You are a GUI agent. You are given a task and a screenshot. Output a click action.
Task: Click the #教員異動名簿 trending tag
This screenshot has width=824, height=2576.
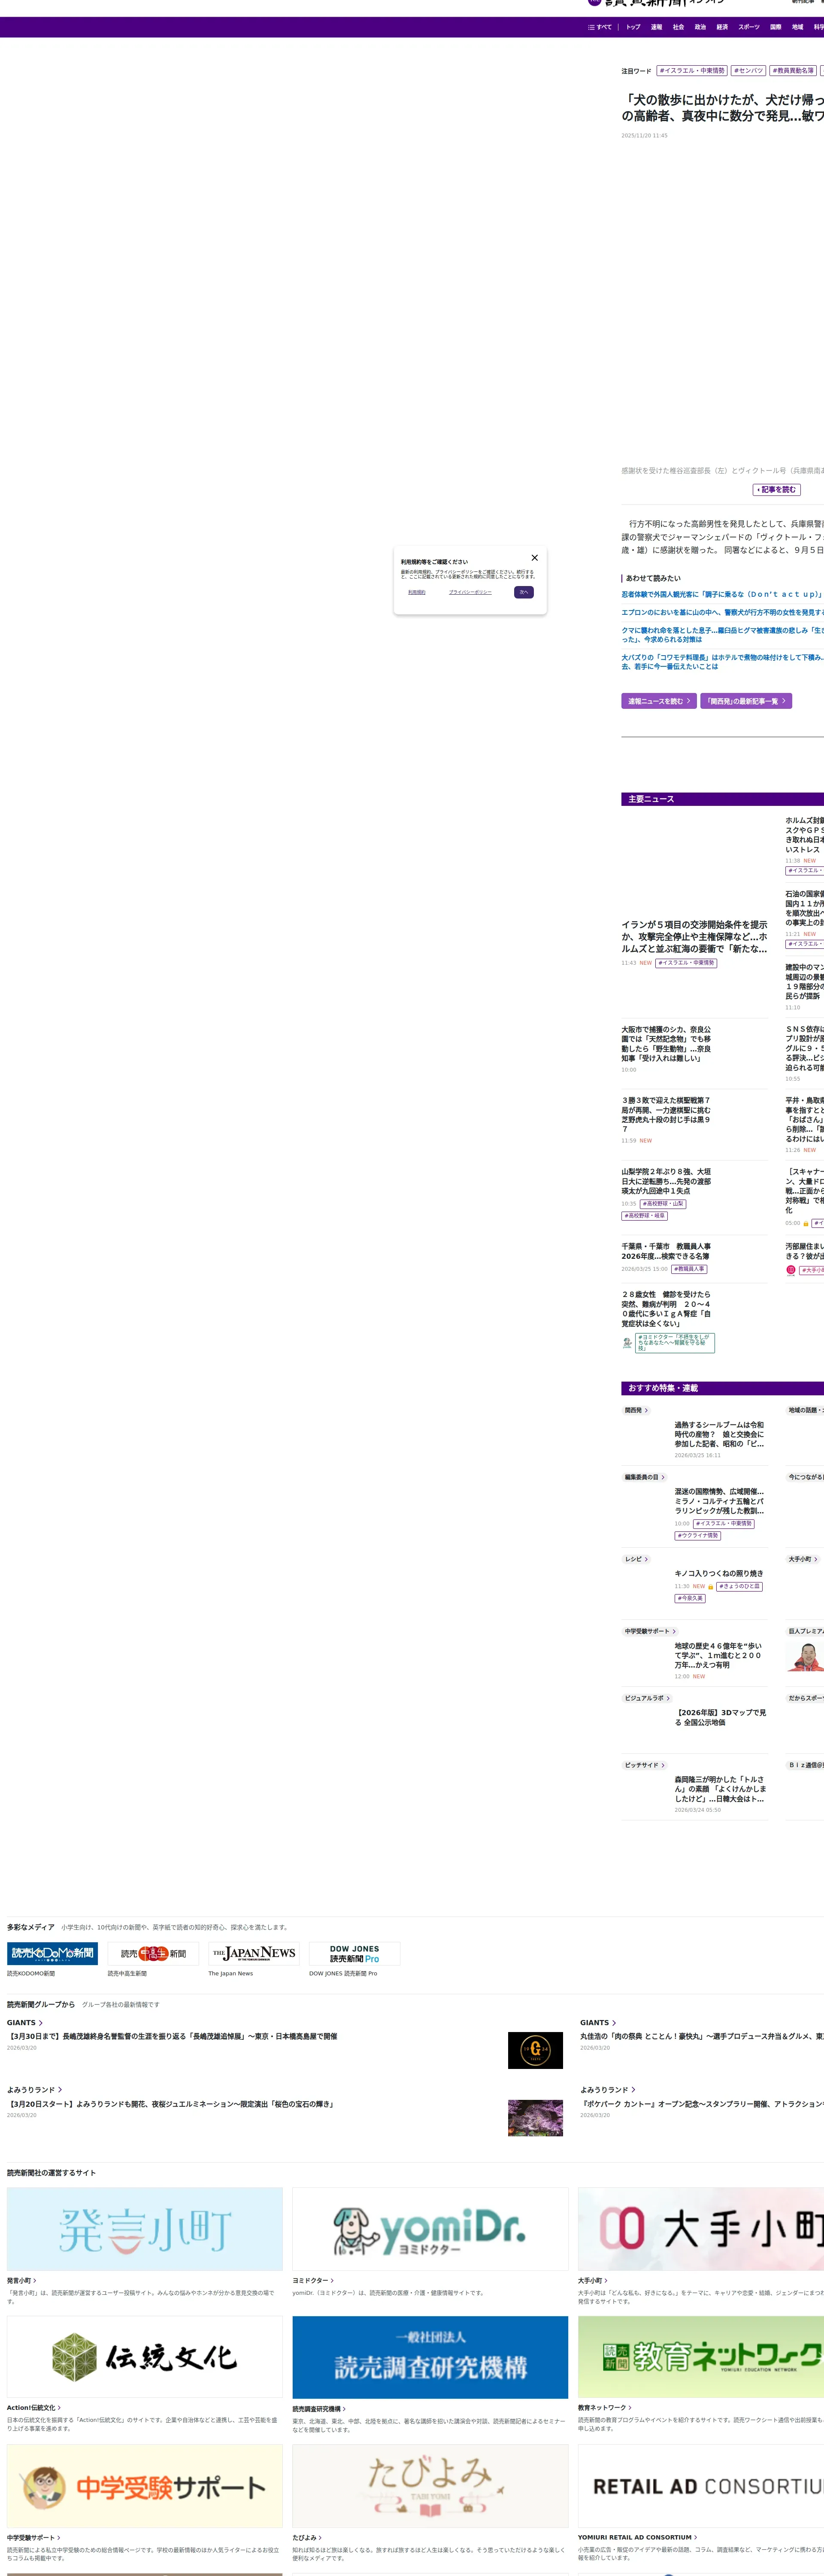(793, 71)
